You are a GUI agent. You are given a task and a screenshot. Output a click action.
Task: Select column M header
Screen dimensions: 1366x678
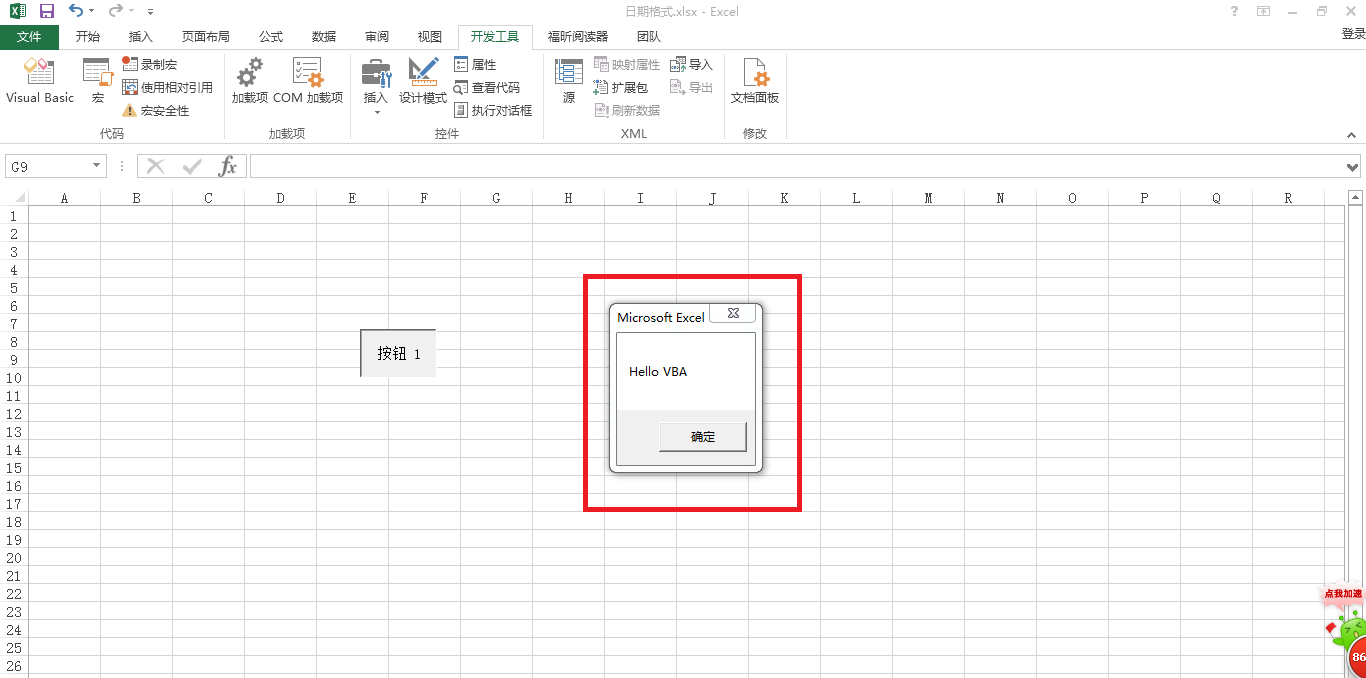point(928,198)
